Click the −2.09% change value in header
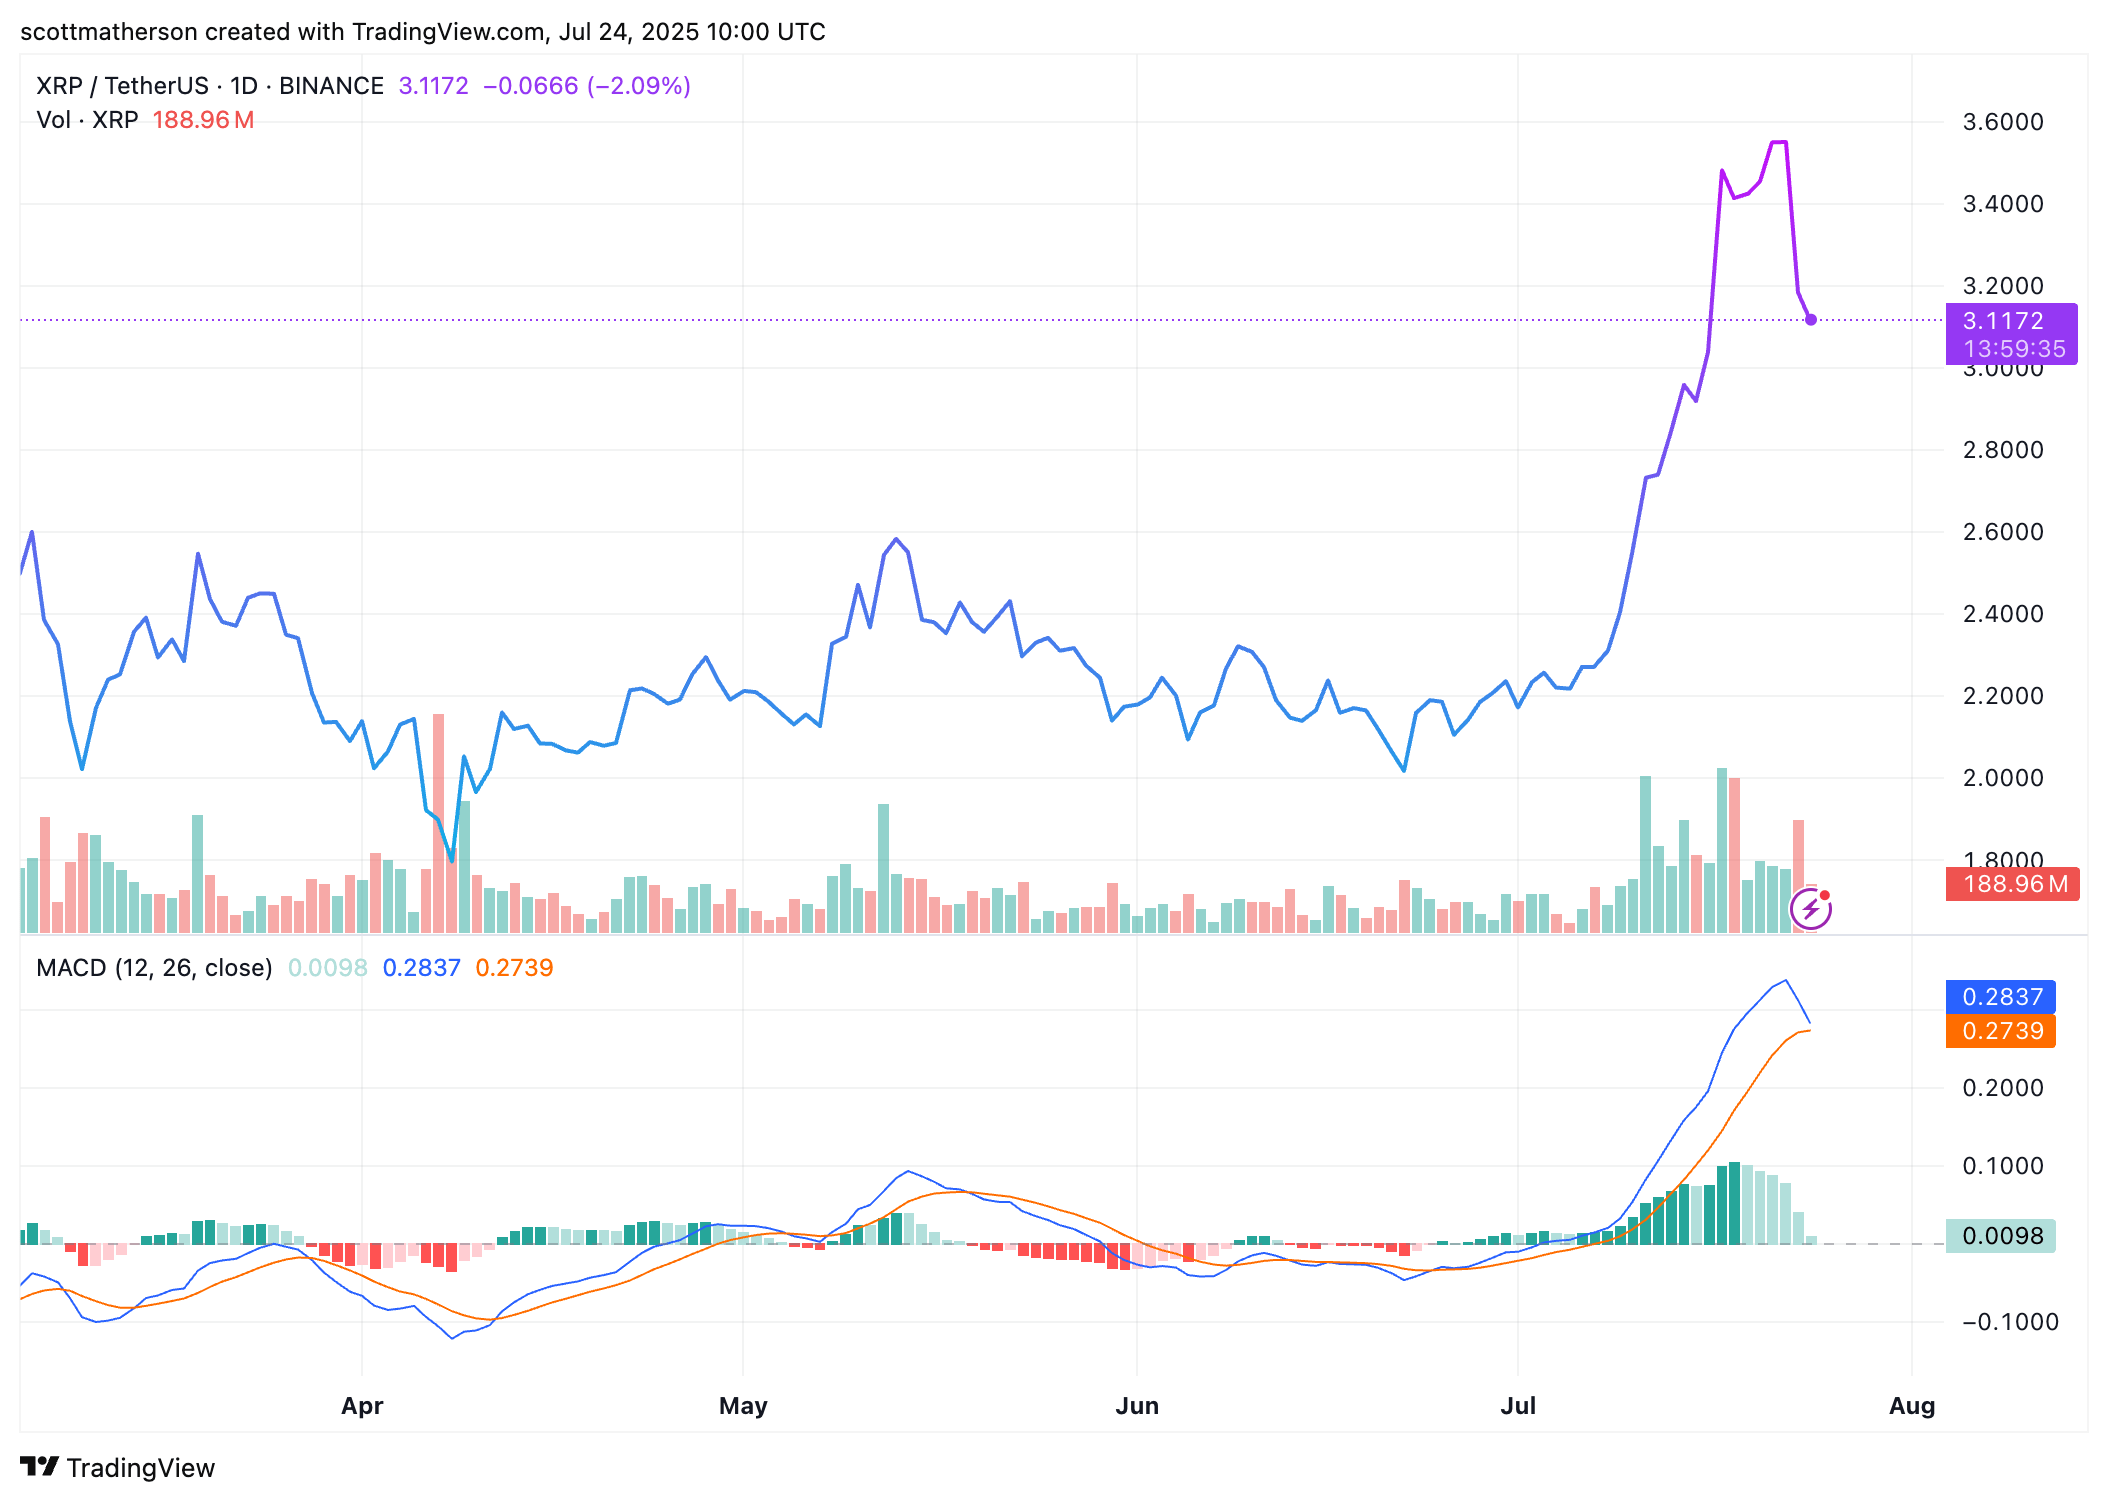Screen dimensions: 2108x1502 point(639,86)
